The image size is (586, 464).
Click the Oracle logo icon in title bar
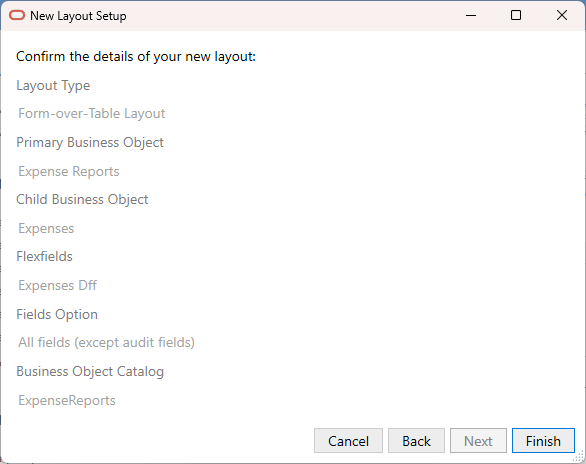click(17, 15)
